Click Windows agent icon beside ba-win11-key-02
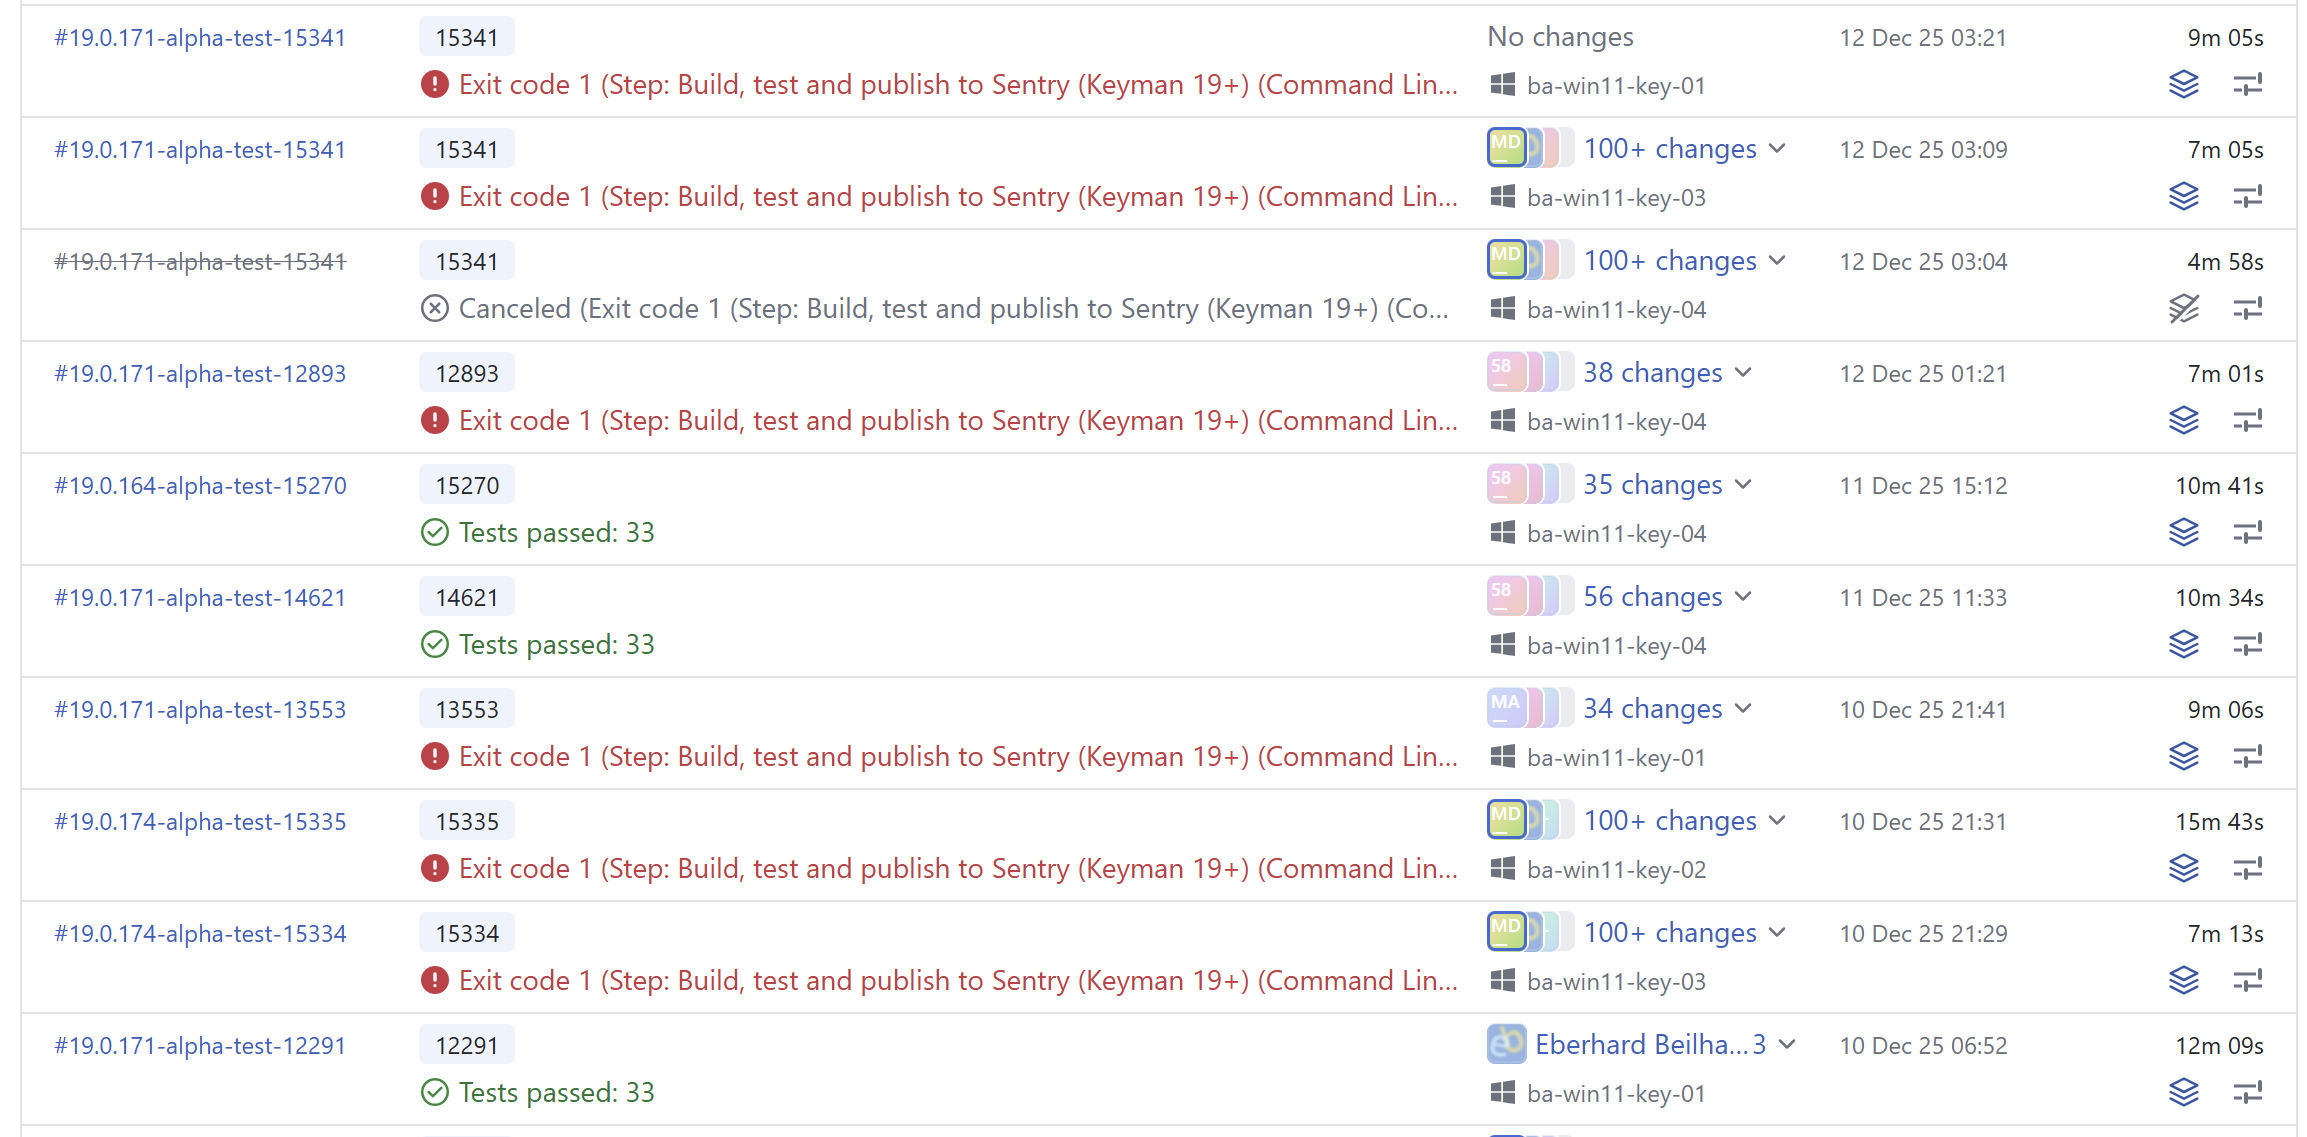Viewport: 2307px width, 1137px height. [1502, 869]
